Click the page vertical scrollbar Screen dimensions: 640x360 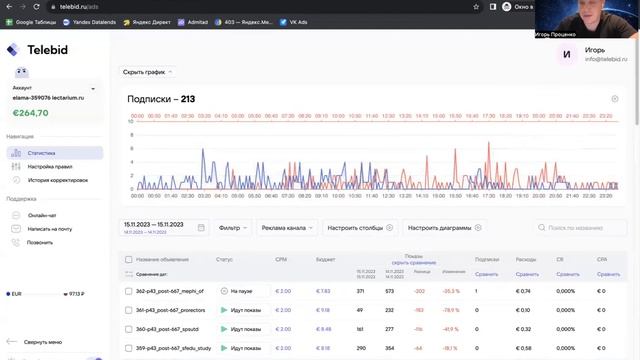(637, 82)
